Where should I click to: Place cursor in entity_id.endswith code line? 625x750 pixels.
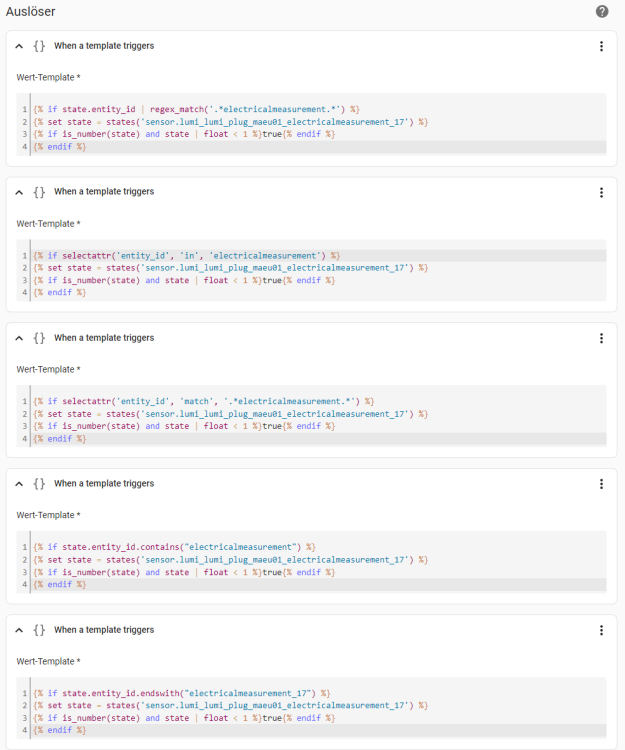182,693
